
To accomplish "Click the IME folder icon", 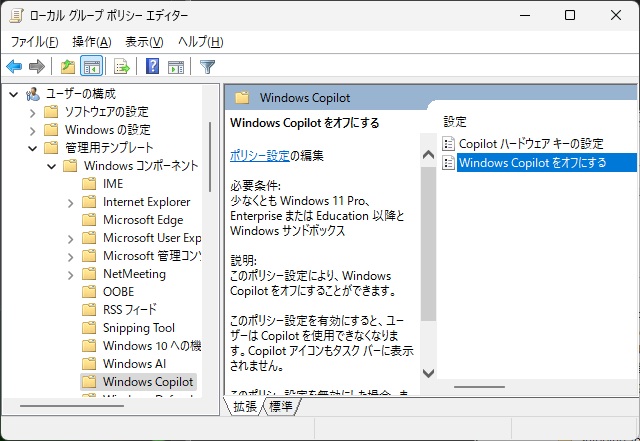I will (x=89, y=184).
